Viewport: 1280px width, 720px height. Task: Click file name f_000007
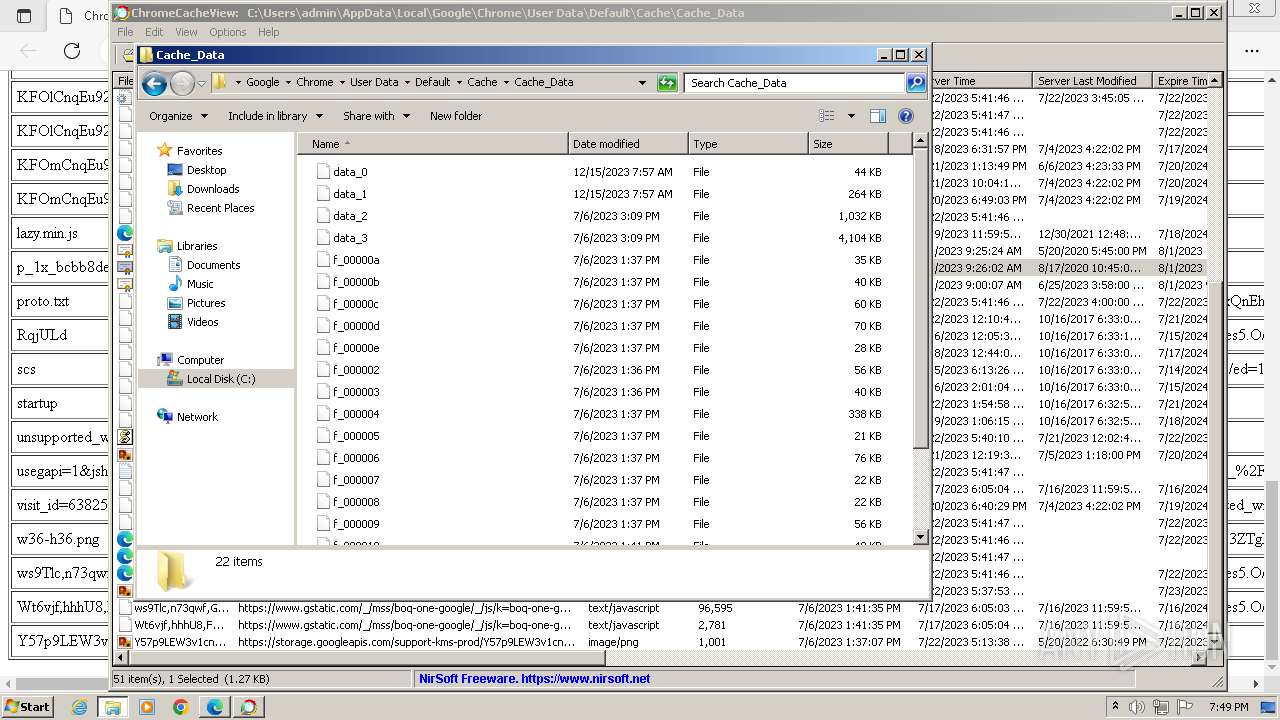pyautogui.click(x=356, y=480)
